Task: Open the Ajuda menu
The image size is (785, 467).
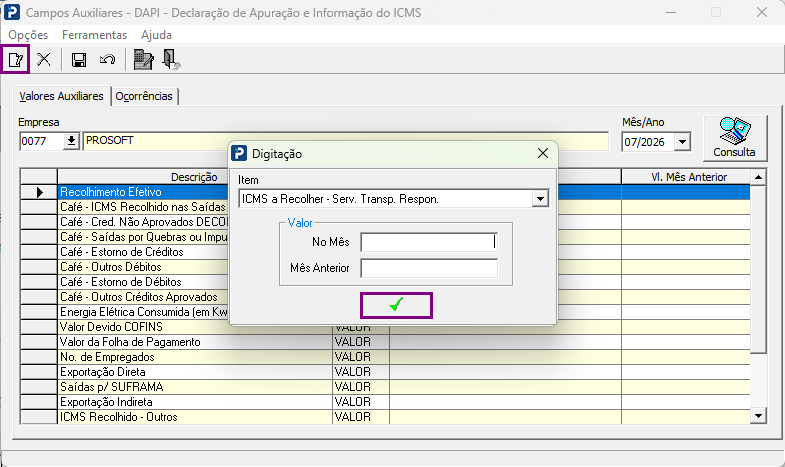Action: click(156, 35)
